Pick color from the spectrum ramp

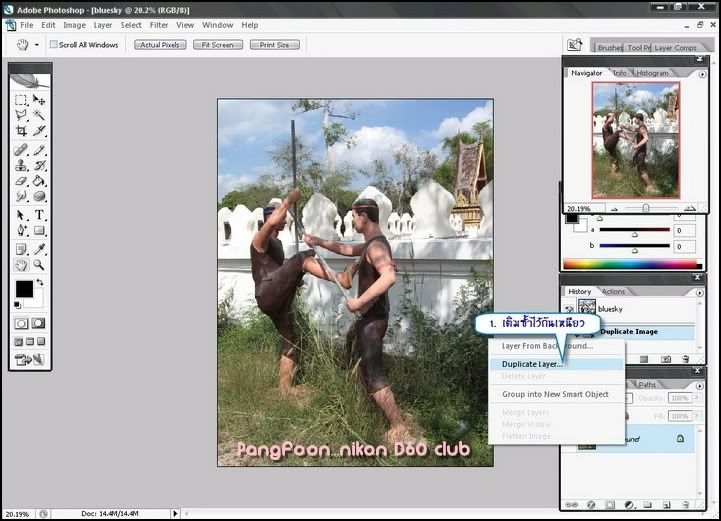click(632, 264)
